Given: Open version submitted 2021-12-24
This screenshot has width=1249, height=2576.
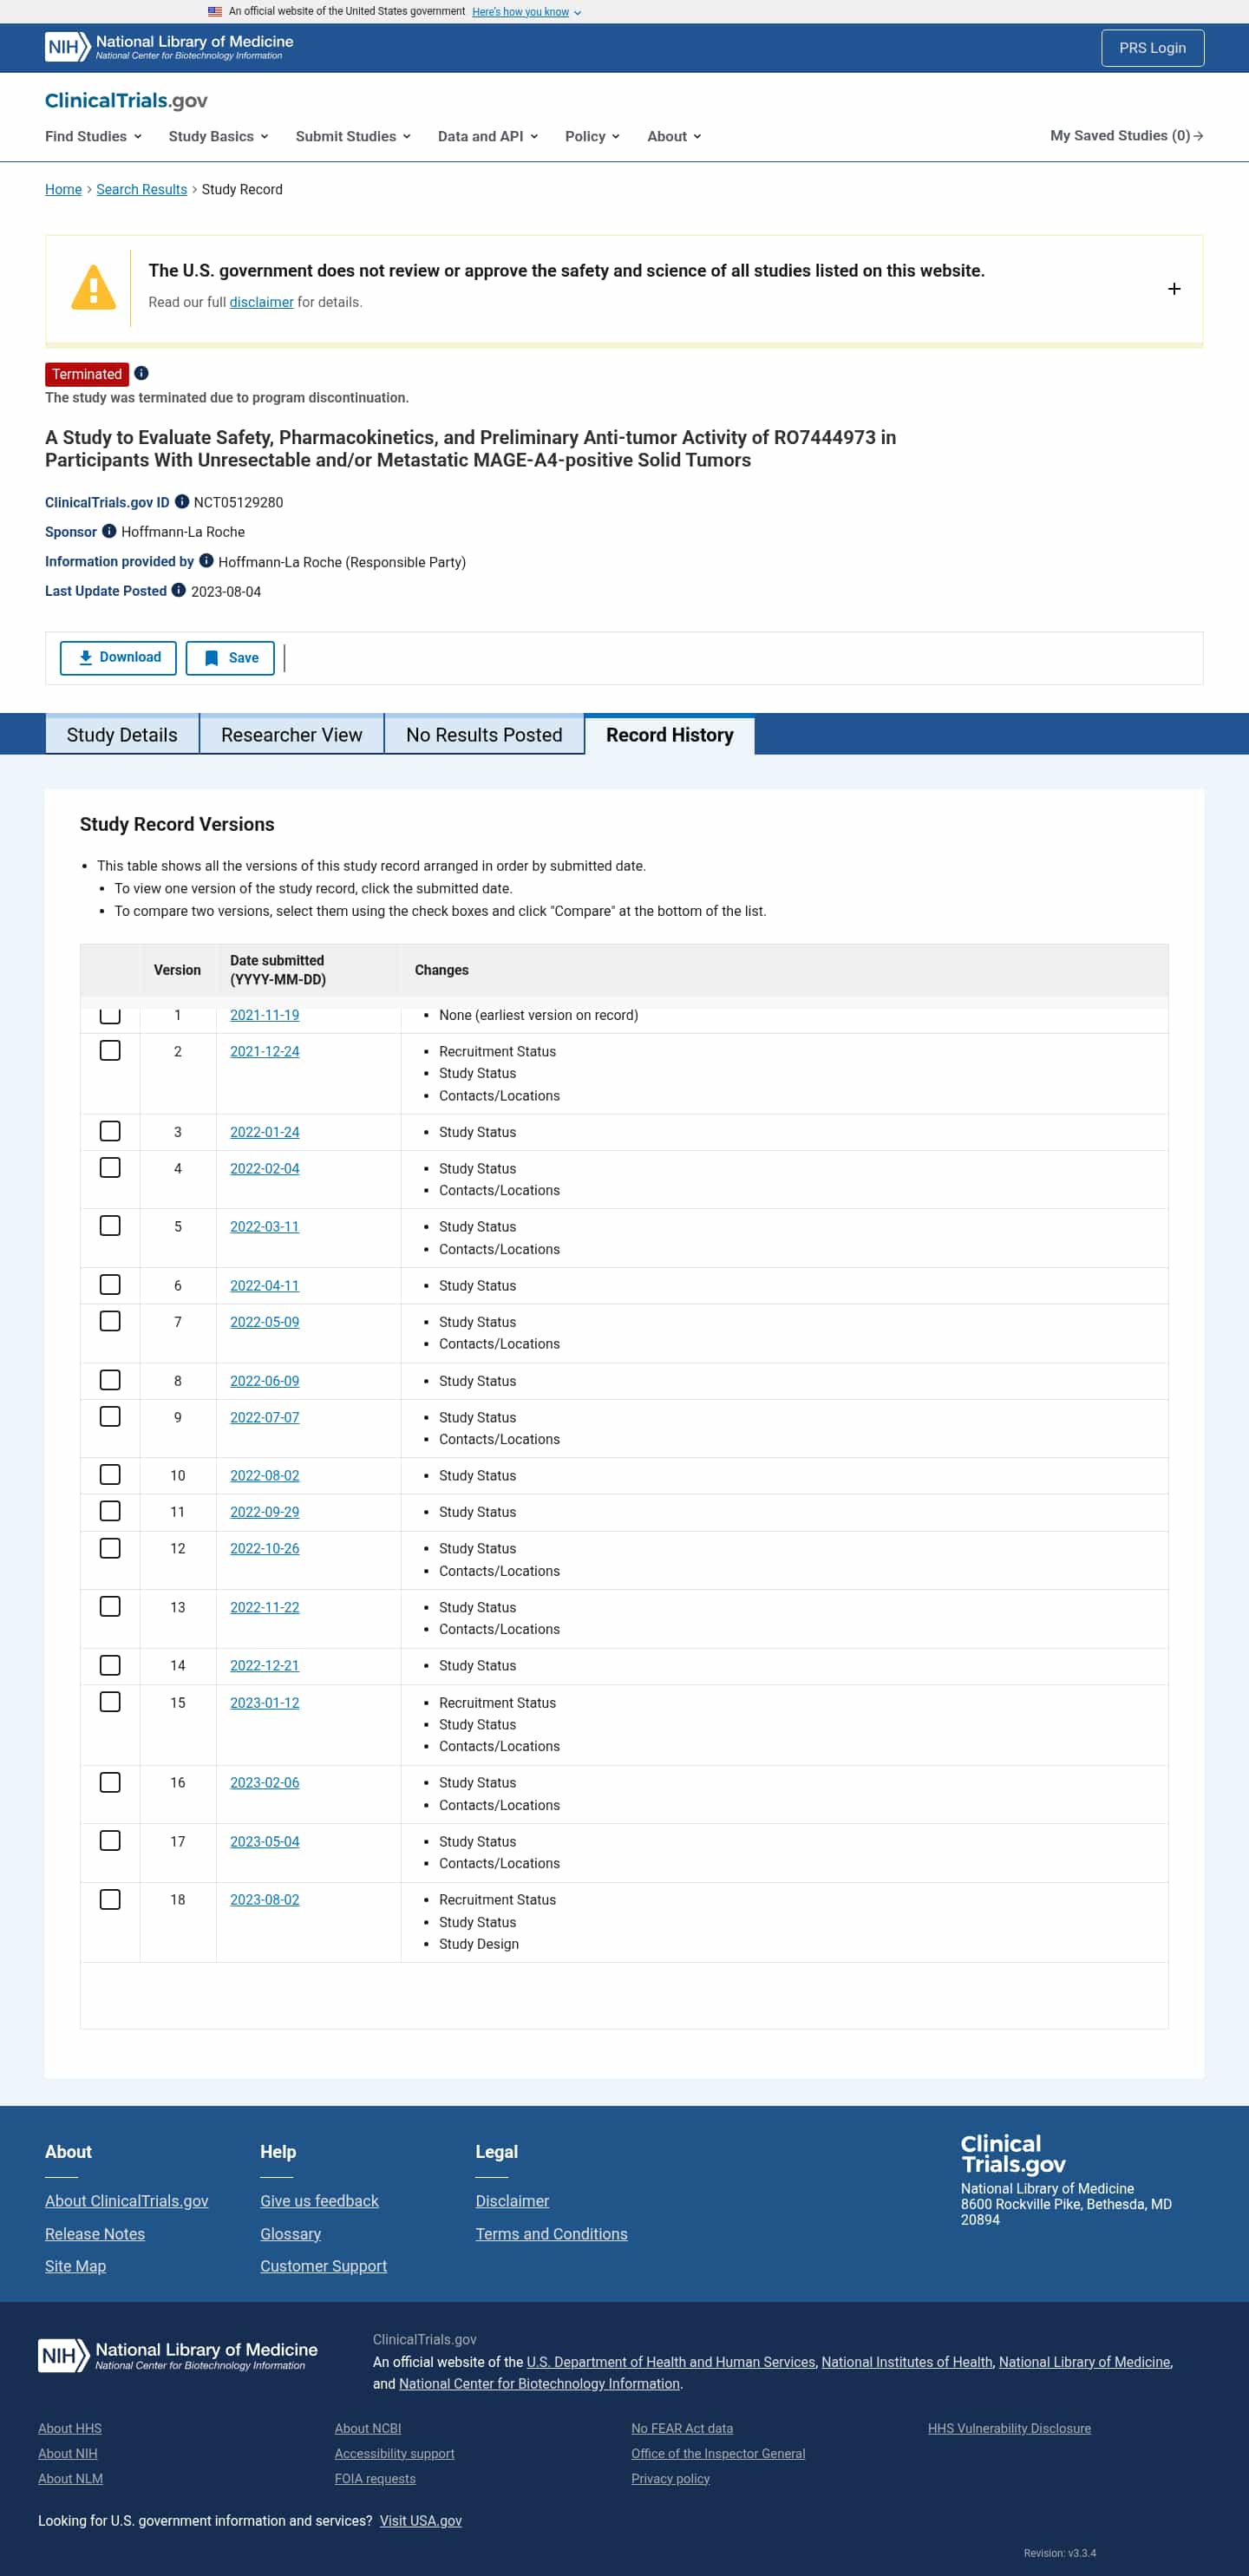Looking at the screenshot, I should (x=264, y=1051).
